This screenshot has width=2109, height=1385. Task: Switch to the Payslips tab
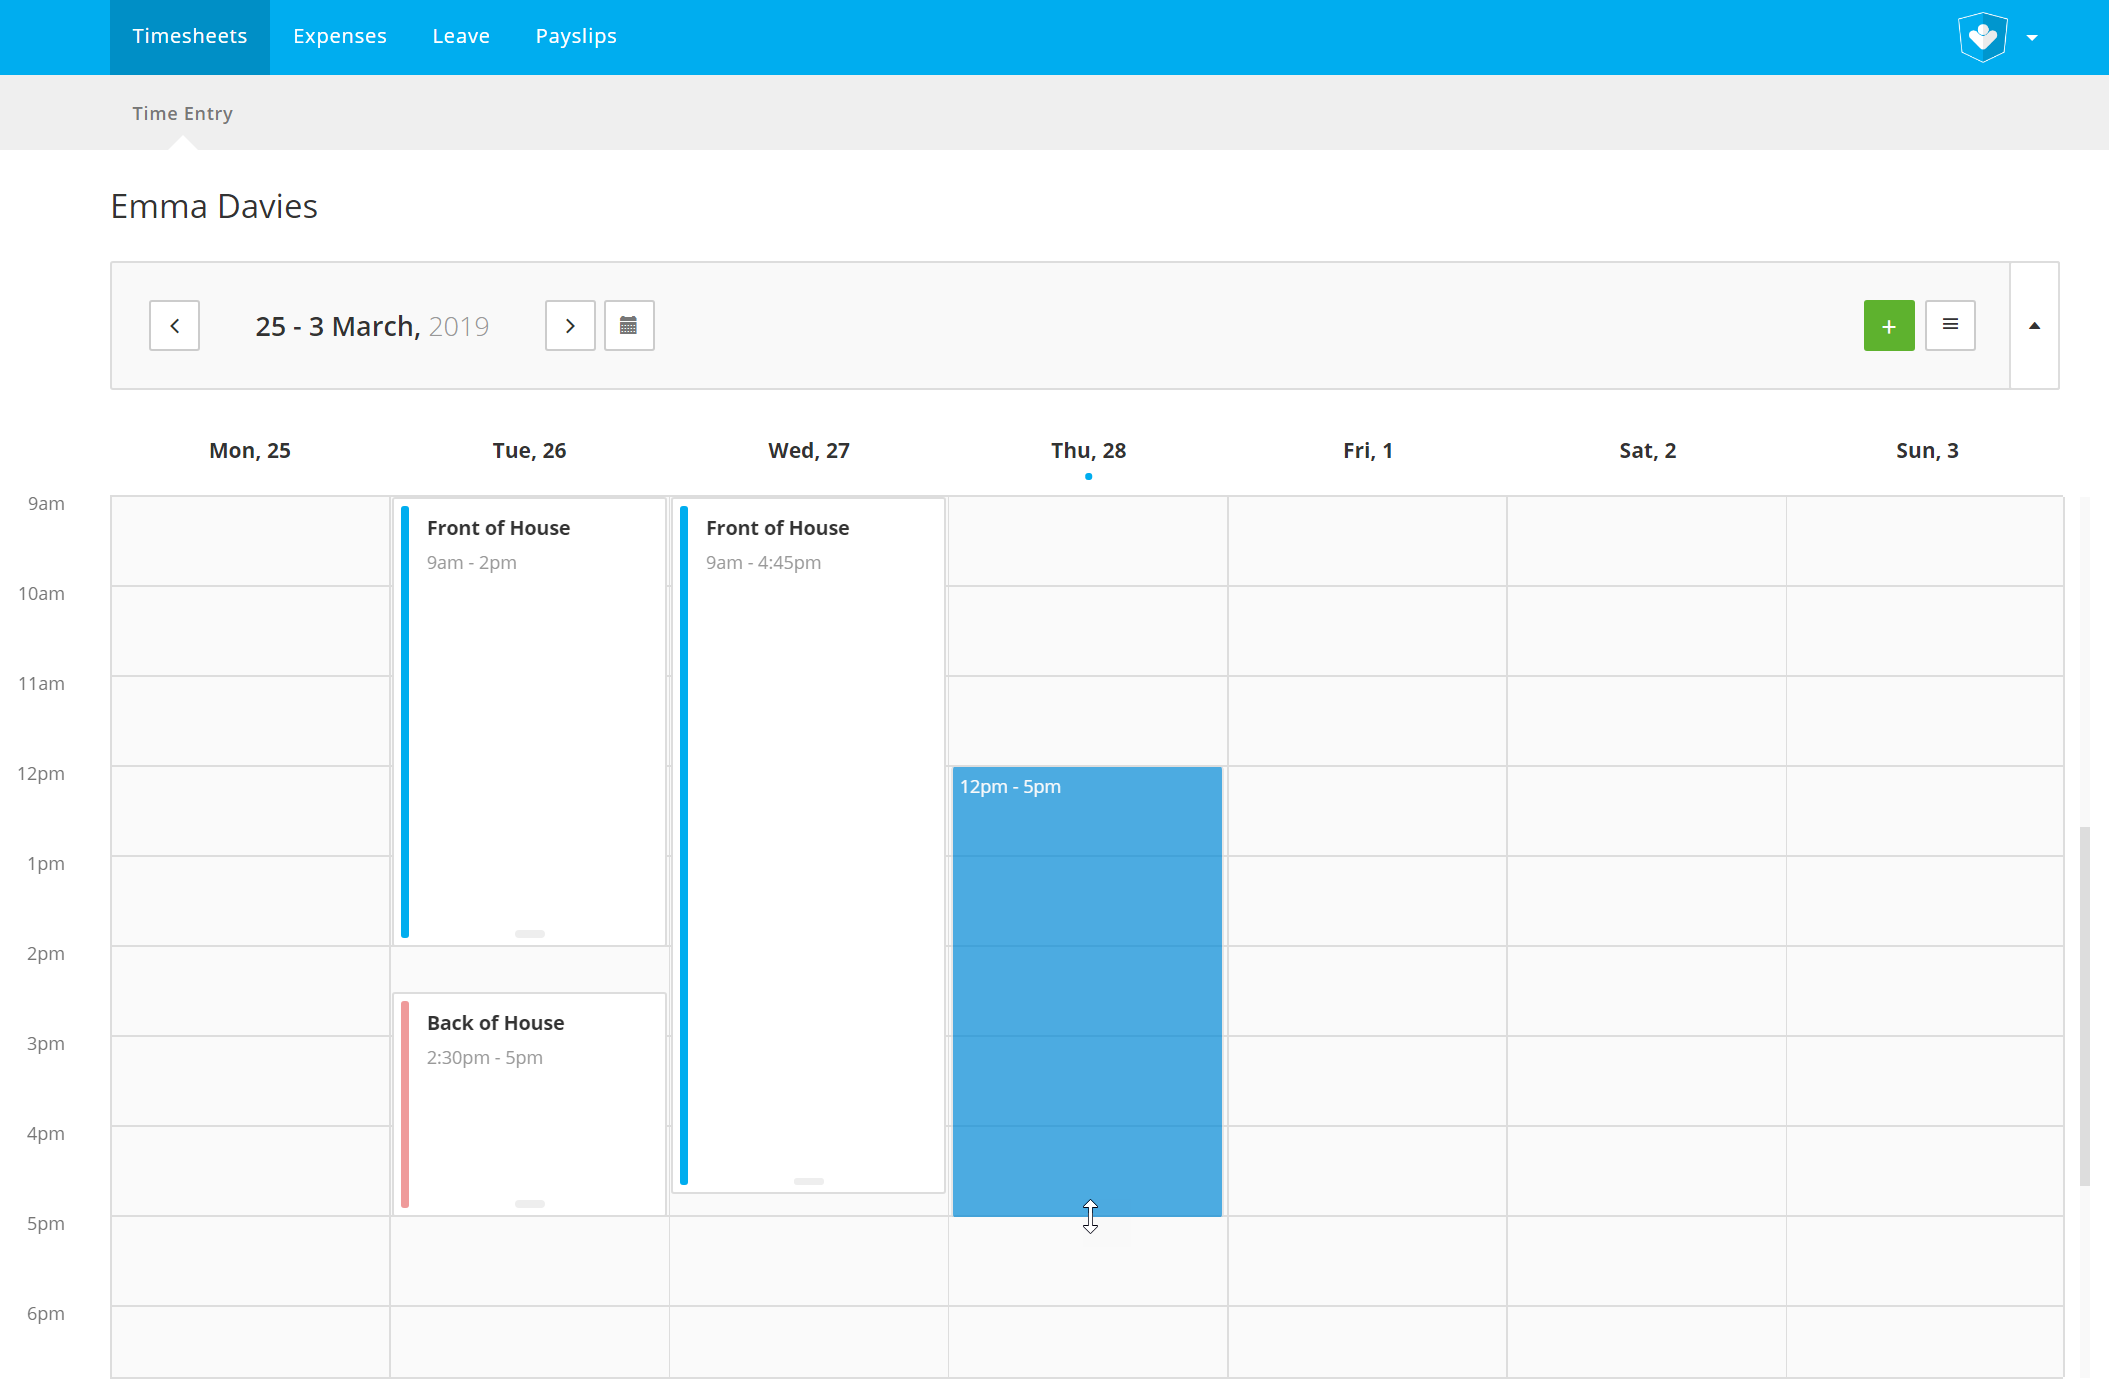(x=576, y=37)
